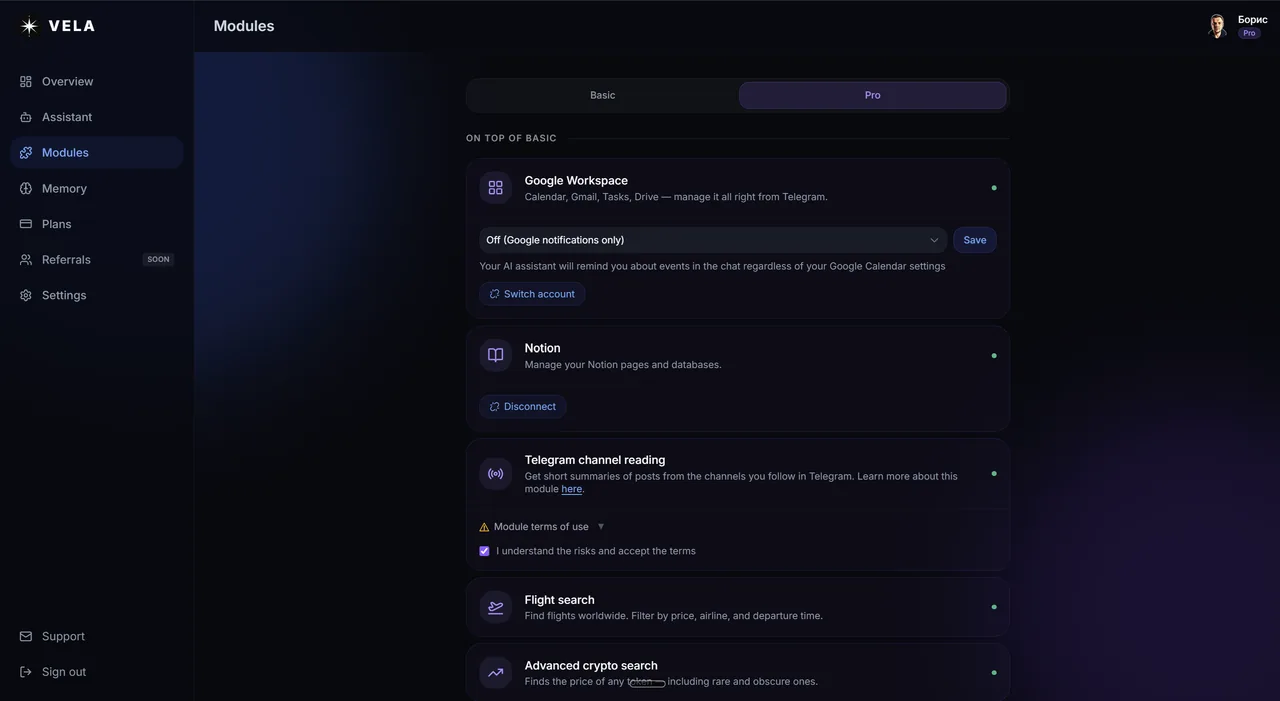Select Referrals in the sidebar
The image size is (1280, 701).
[96, 260]
